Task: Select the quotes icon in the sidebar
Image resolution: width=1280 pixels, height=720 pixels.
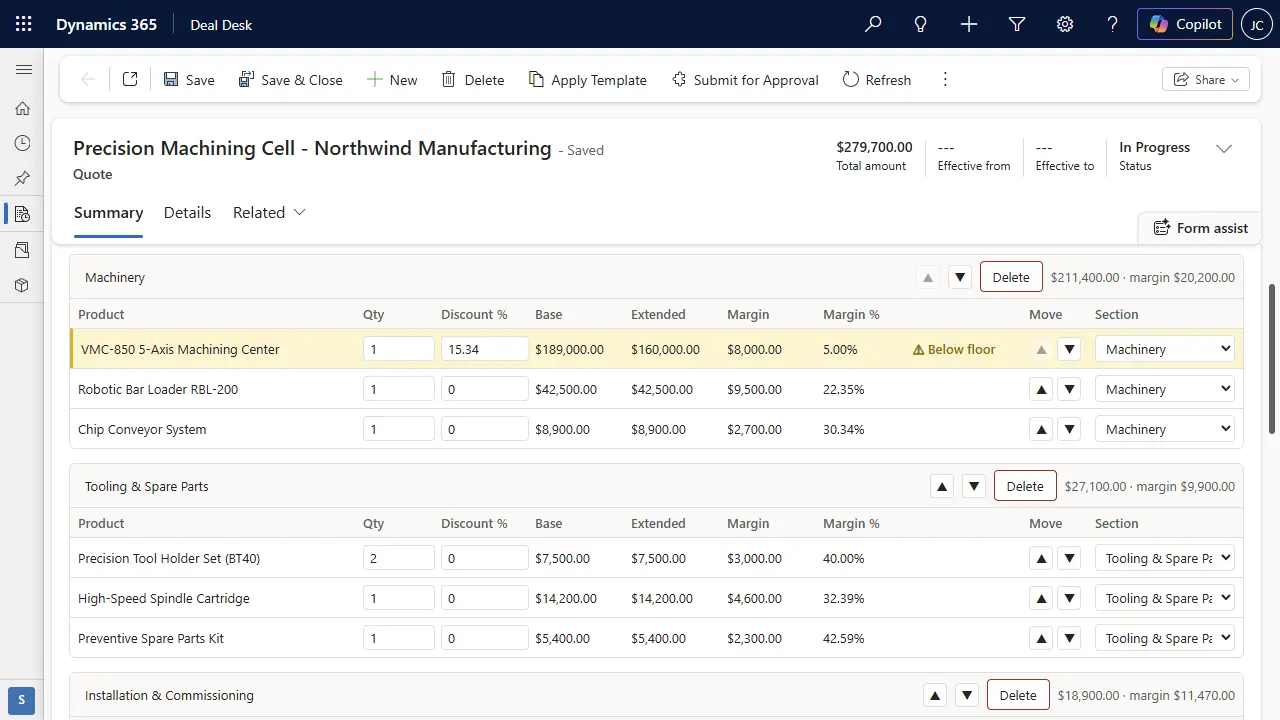Action: (23, 213)
